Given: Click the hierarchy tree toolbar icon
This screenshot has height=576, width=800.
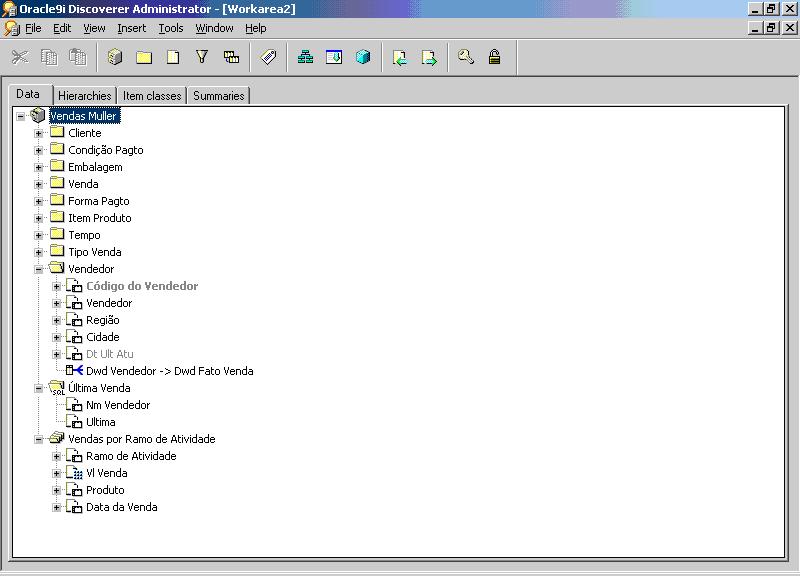Looking at the screenshot, I should [306, 57].
